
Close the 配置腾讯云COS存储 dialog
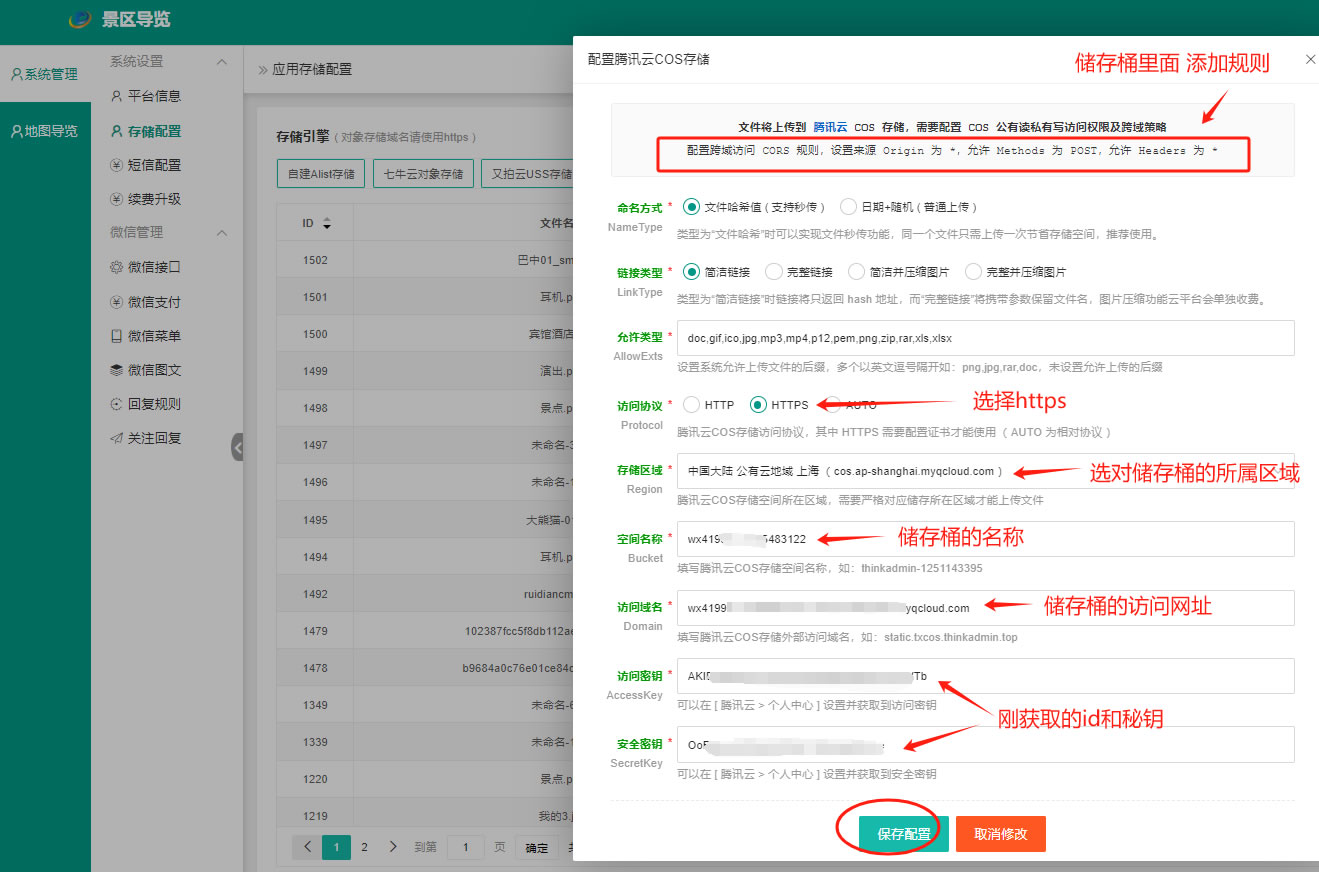1310,60
